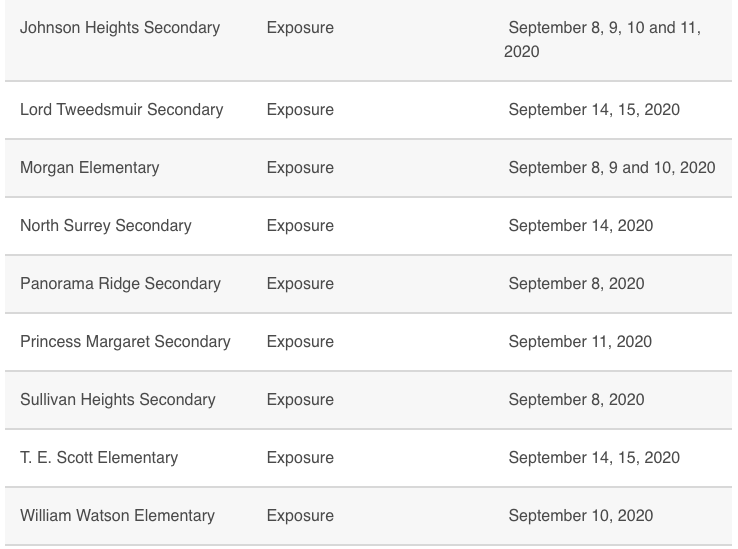Click Exposure beside Morgan Elementary
Screen dimensions: 738x549
pyautogui.click(x=300, y=168)
